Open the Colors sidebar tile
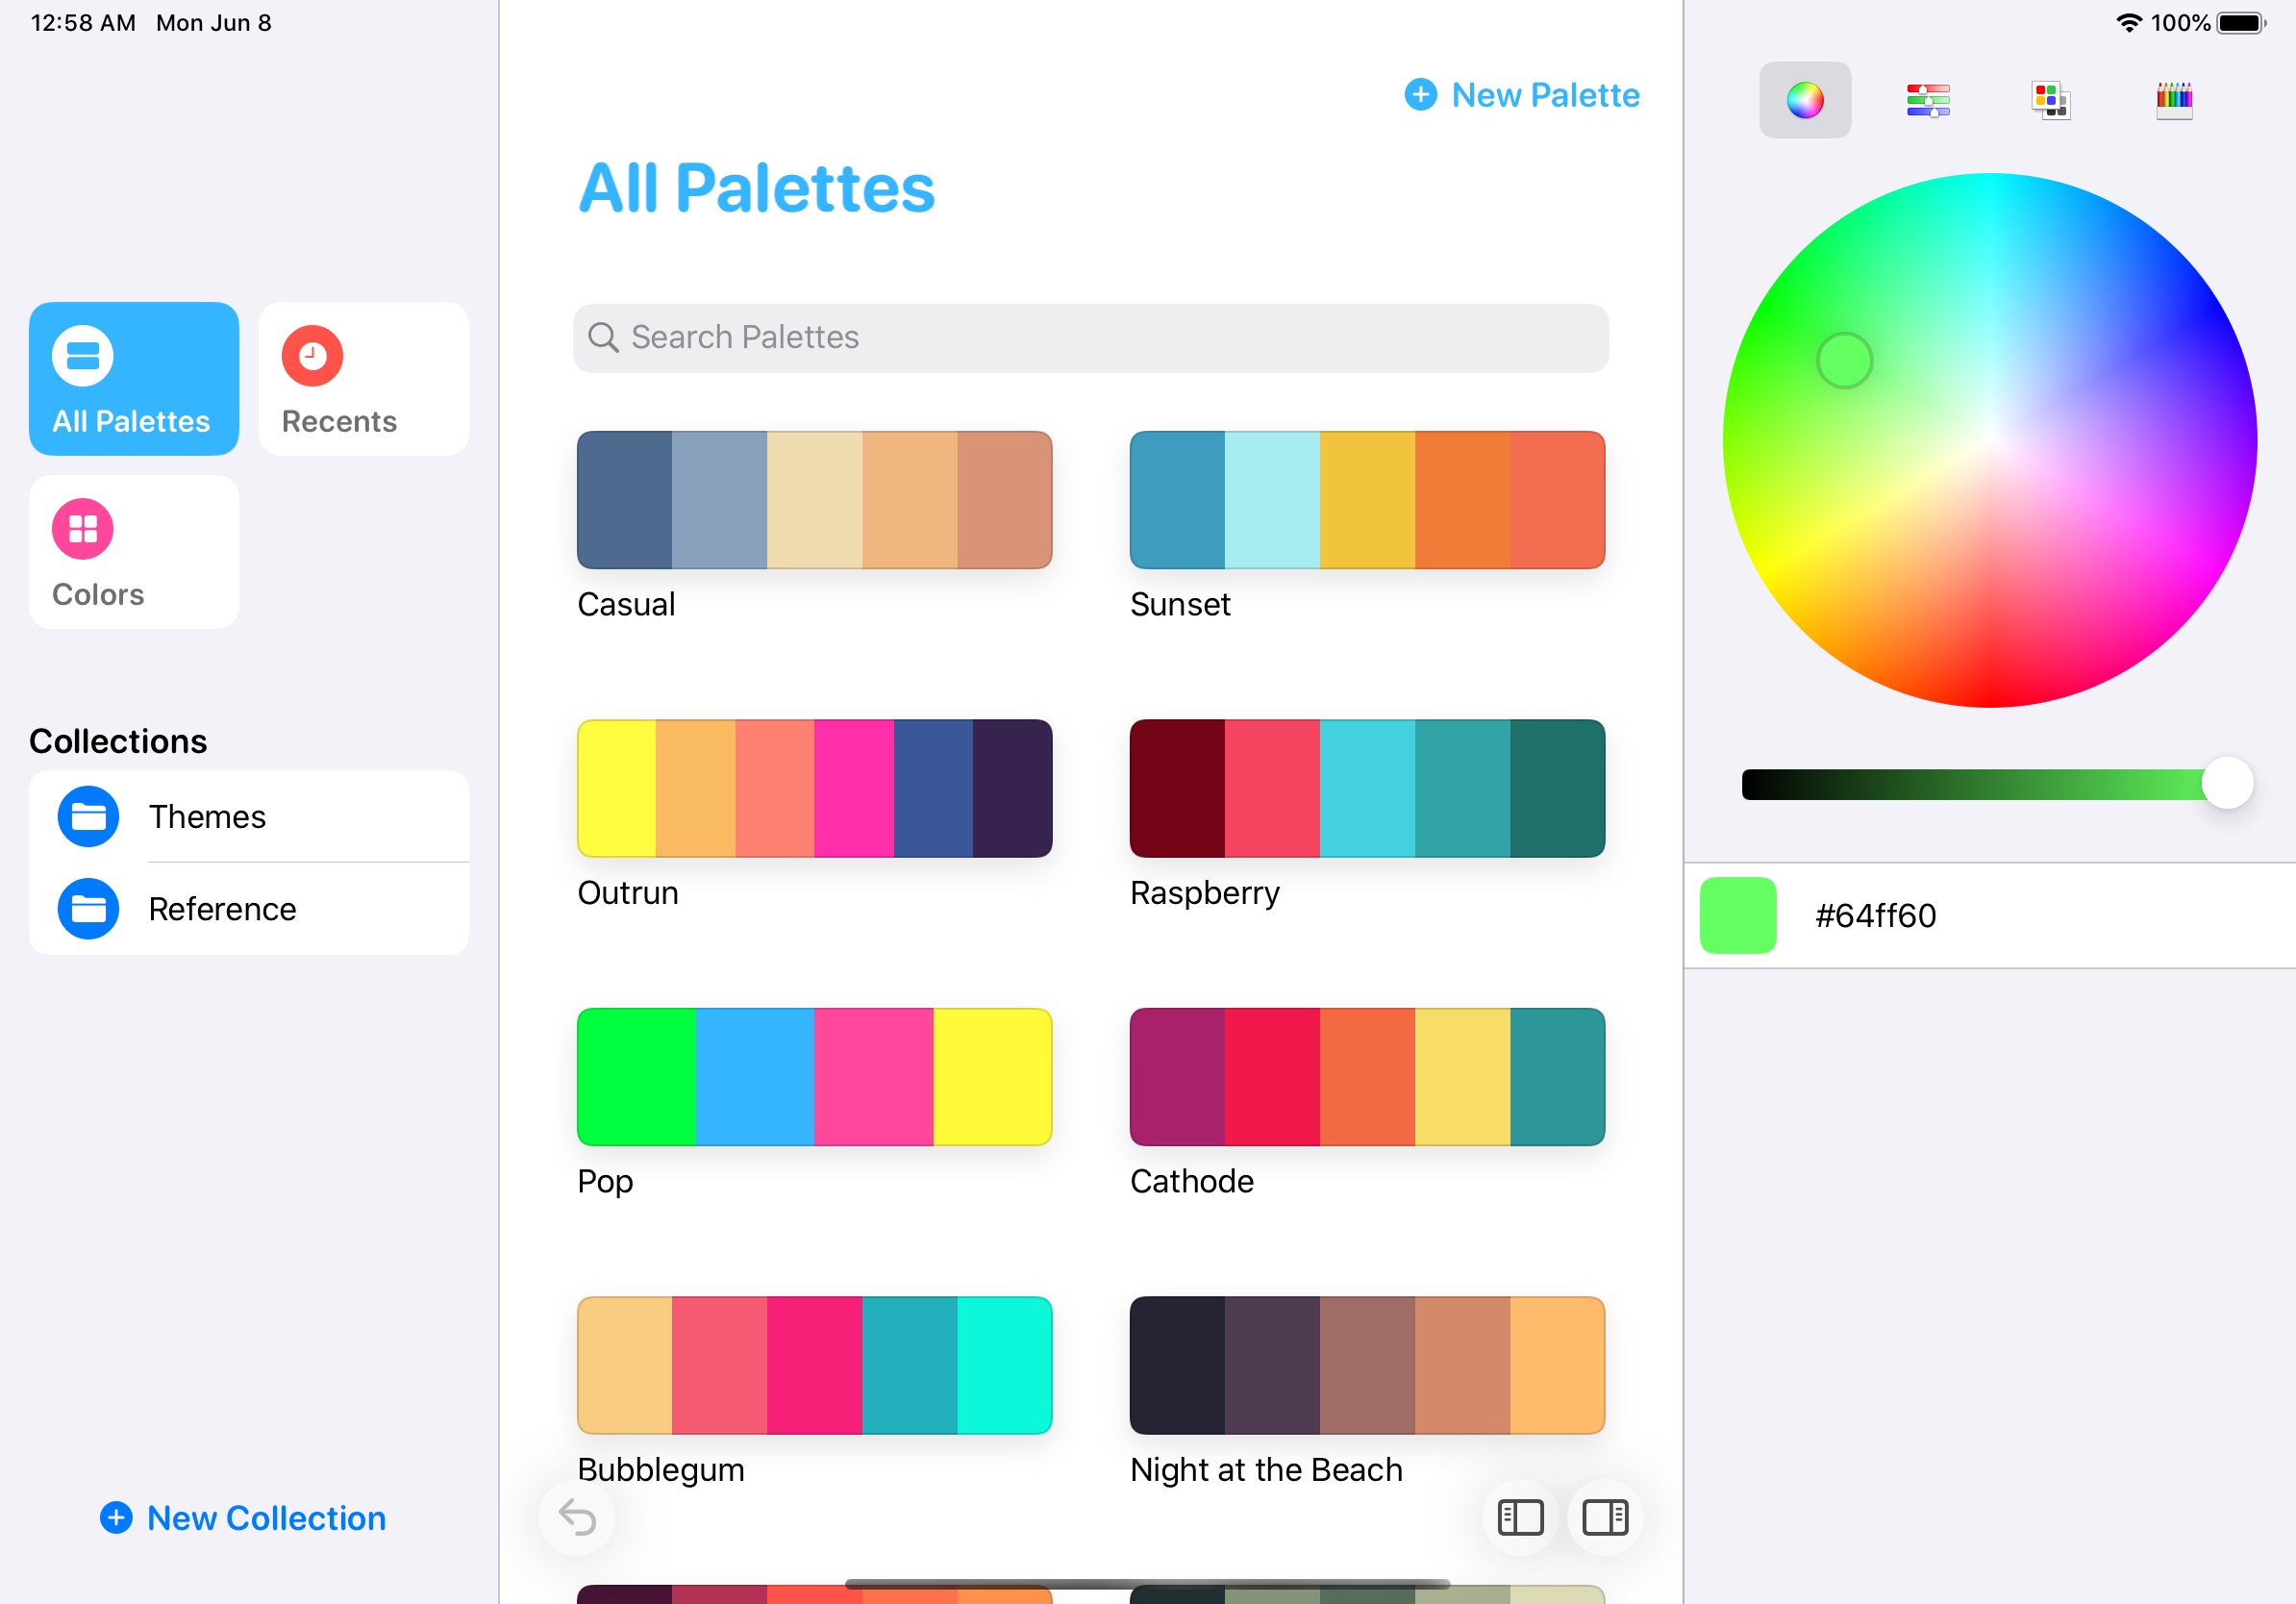This screenshot has height=1604, width=2296. (x=134, y=552)
